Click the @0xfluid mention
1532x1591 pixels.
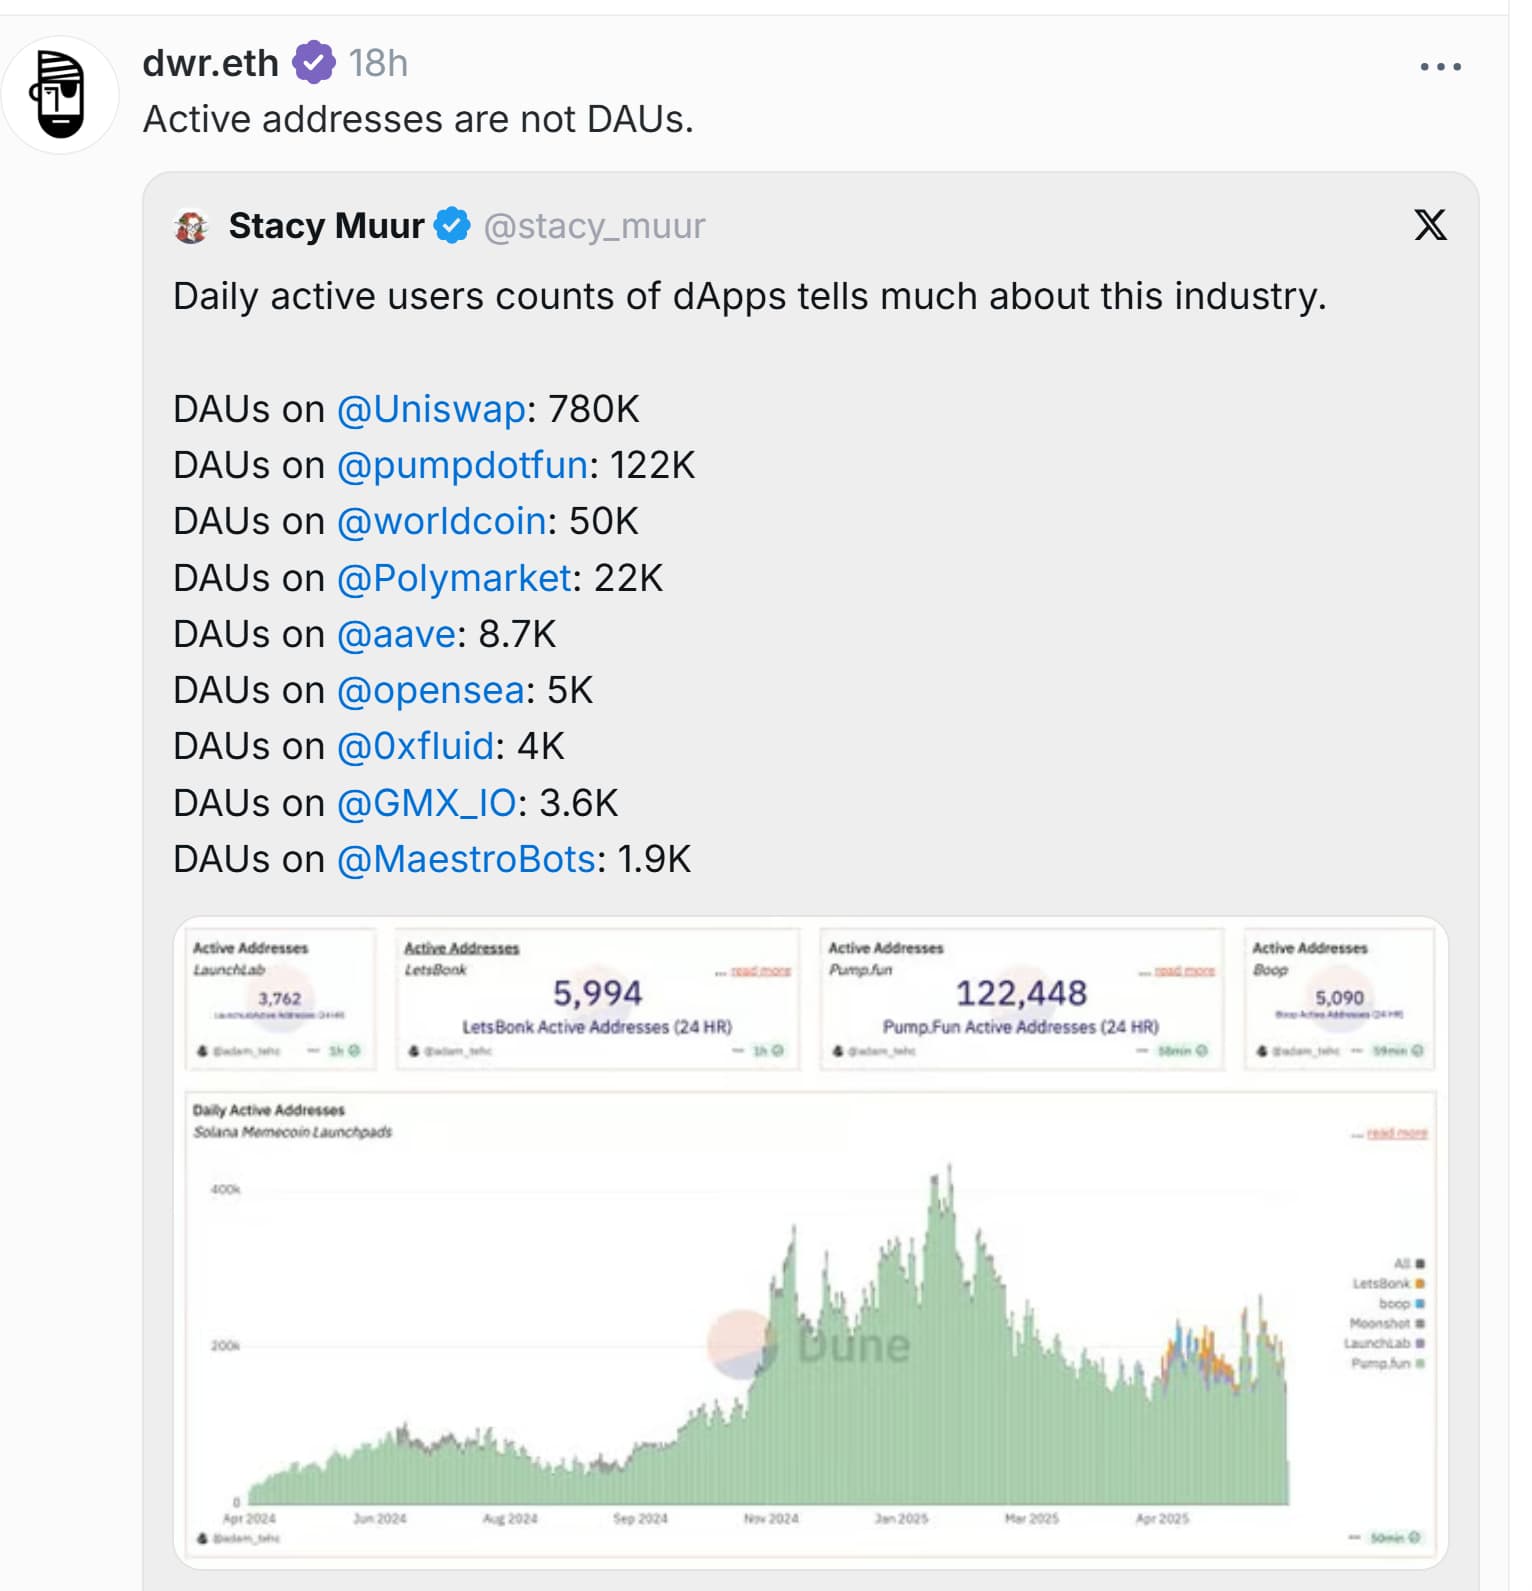415,746
